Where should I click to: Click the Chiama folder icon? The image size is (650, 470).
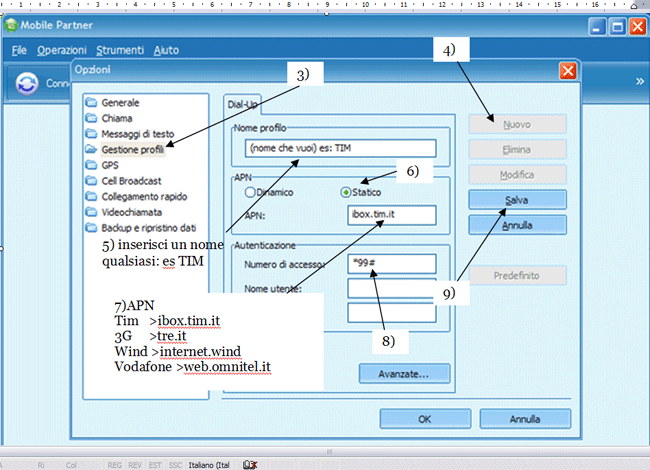pyautogui.click(x=90, y=118)
